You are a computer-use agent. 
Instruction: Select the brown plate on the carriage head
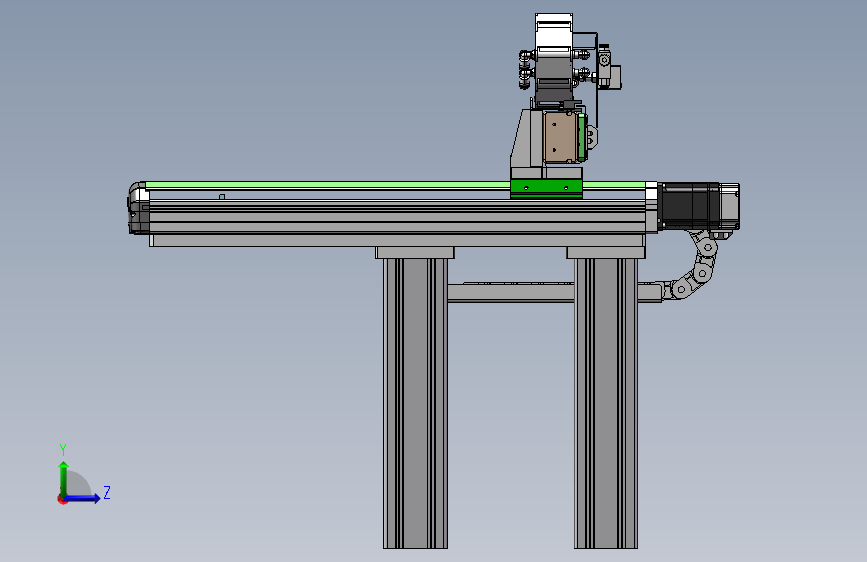[x=560, y=137]
